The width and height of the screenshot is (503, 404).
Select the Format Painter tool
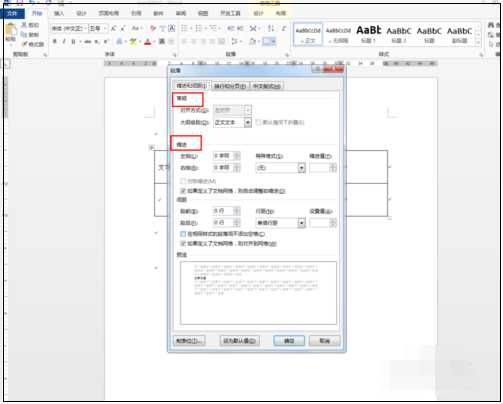33,44
